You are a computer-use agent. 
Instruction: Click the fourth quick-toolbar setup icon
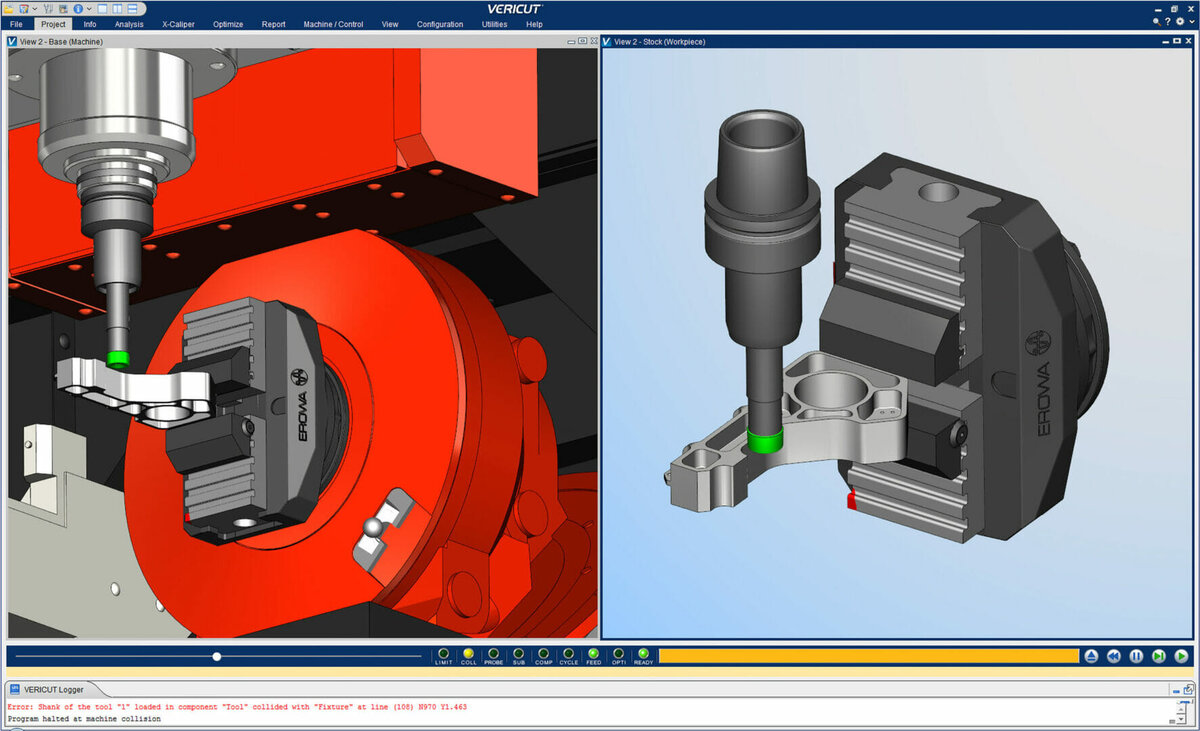63,8
